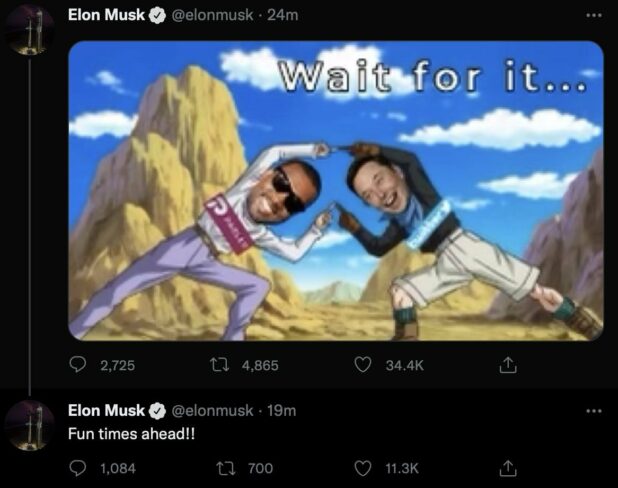Open more options on the second tweet

pyautogui.click(x=594, y=411)
